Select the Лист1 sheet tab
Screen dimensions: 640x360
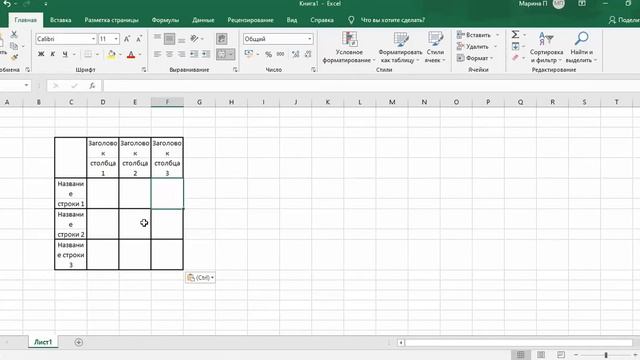[x=43, y=342]
